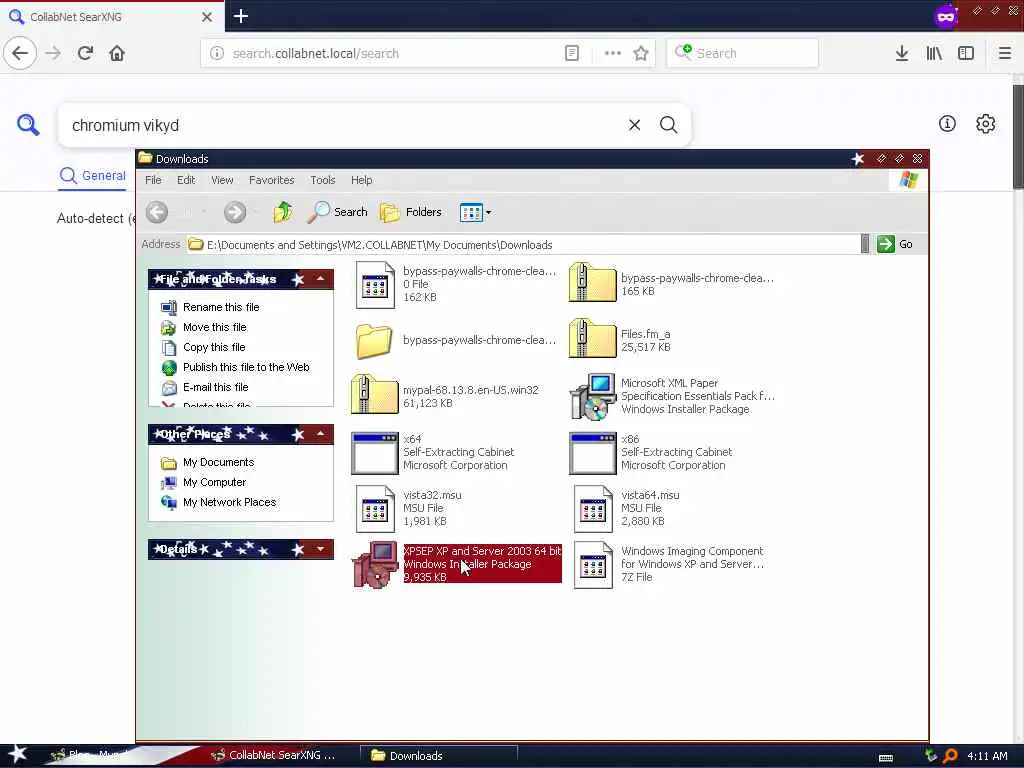
Task: Open the View menu in Explorer
Action: pos(222,180)
